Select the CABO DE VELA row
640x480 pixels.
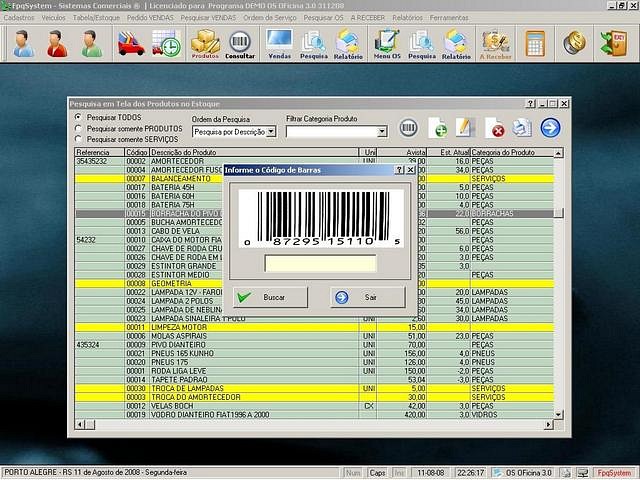click(314, 231)
